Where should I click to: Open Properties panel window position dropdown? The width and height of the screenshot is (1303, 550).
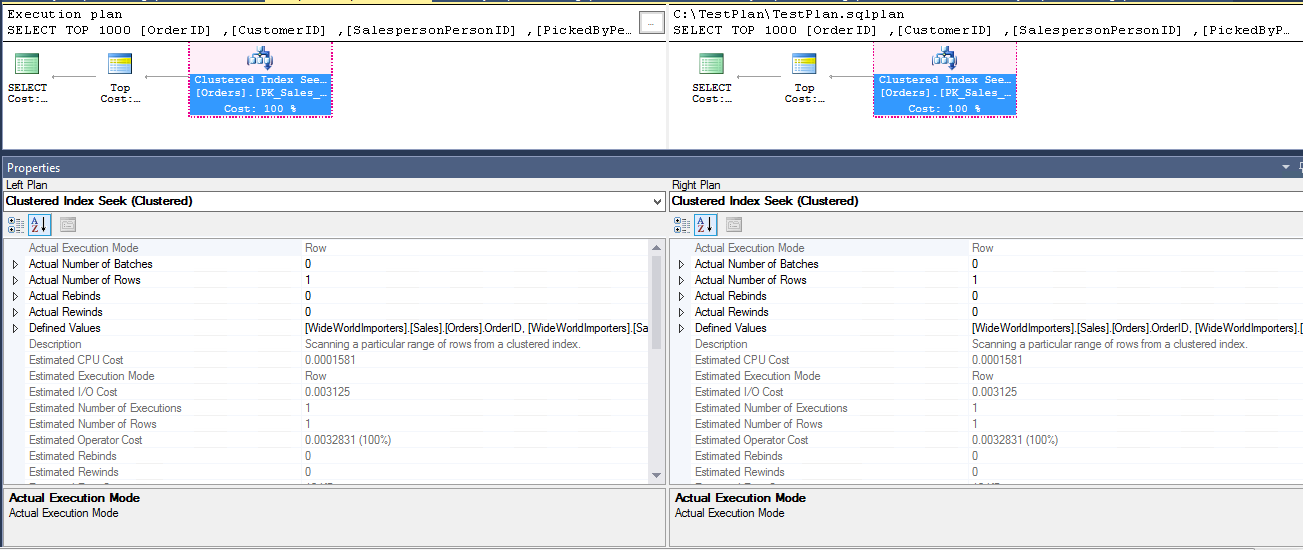click(1286, 168)
